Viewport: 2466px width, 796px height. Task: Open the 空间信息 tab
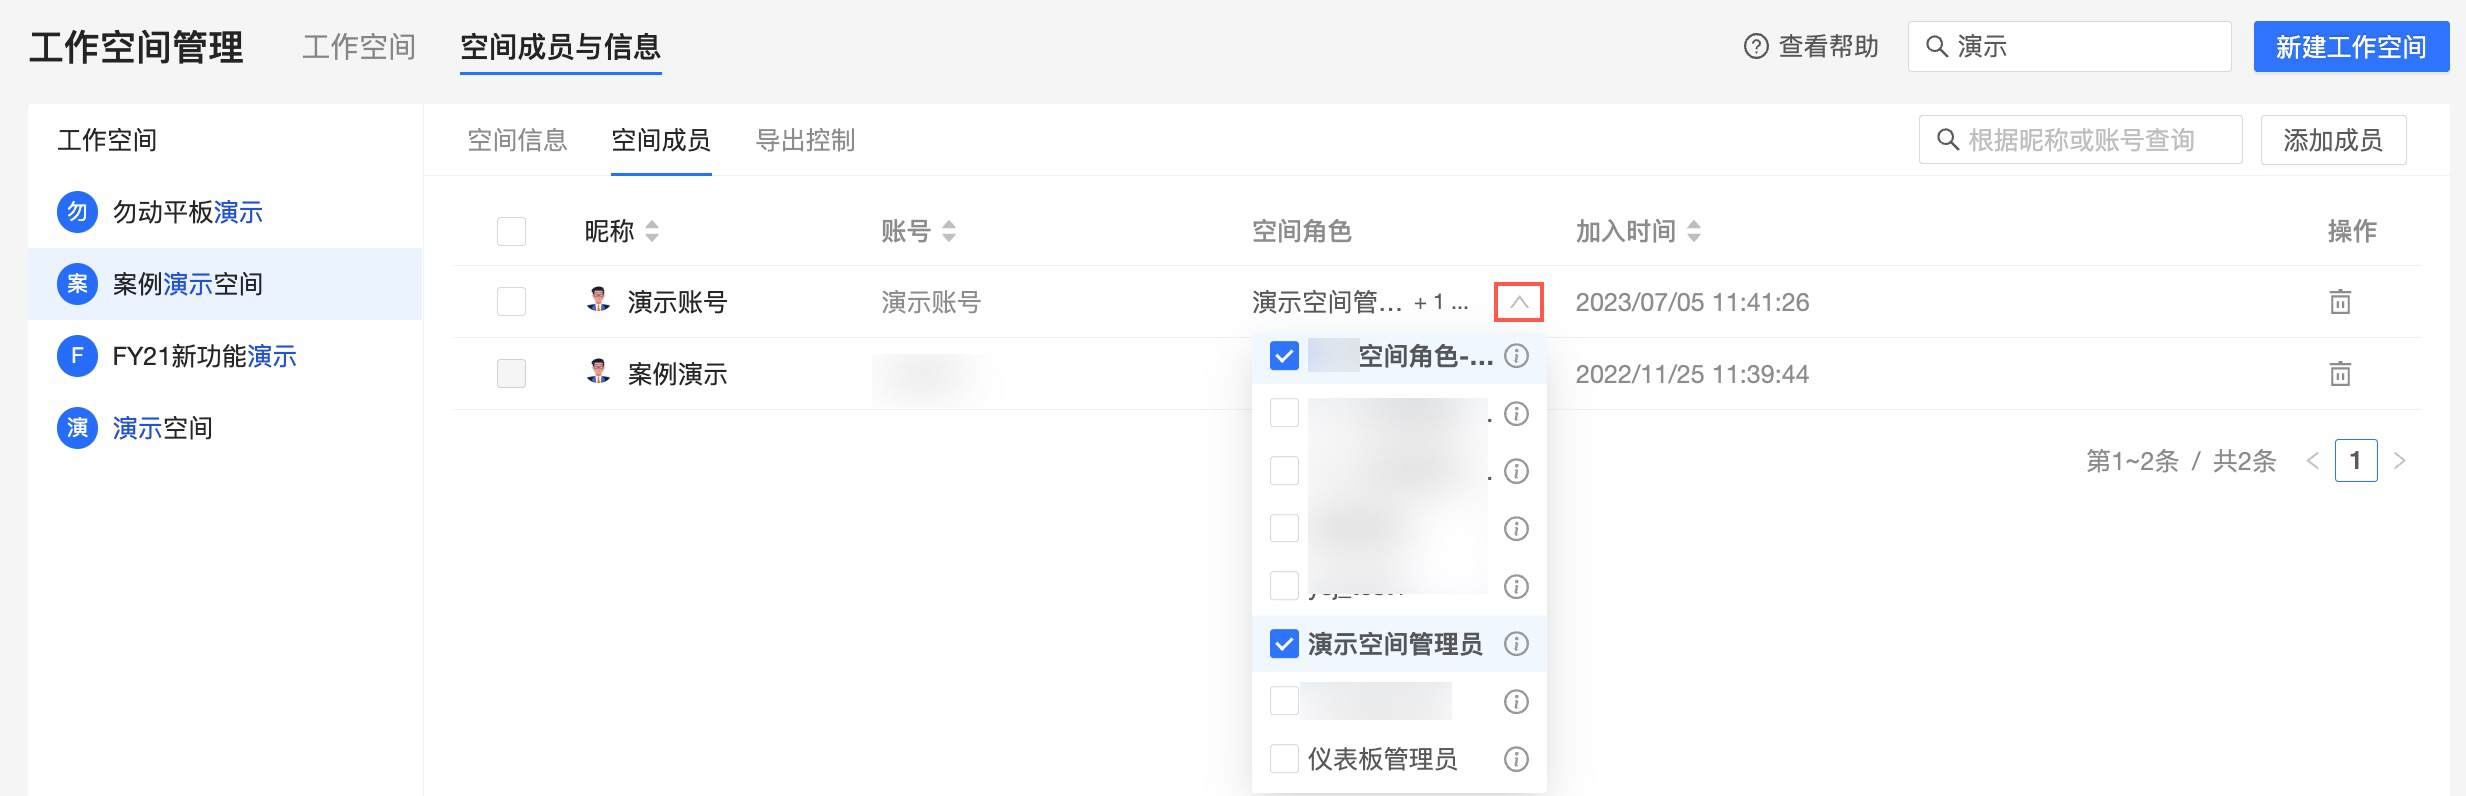tap(517, 141)
